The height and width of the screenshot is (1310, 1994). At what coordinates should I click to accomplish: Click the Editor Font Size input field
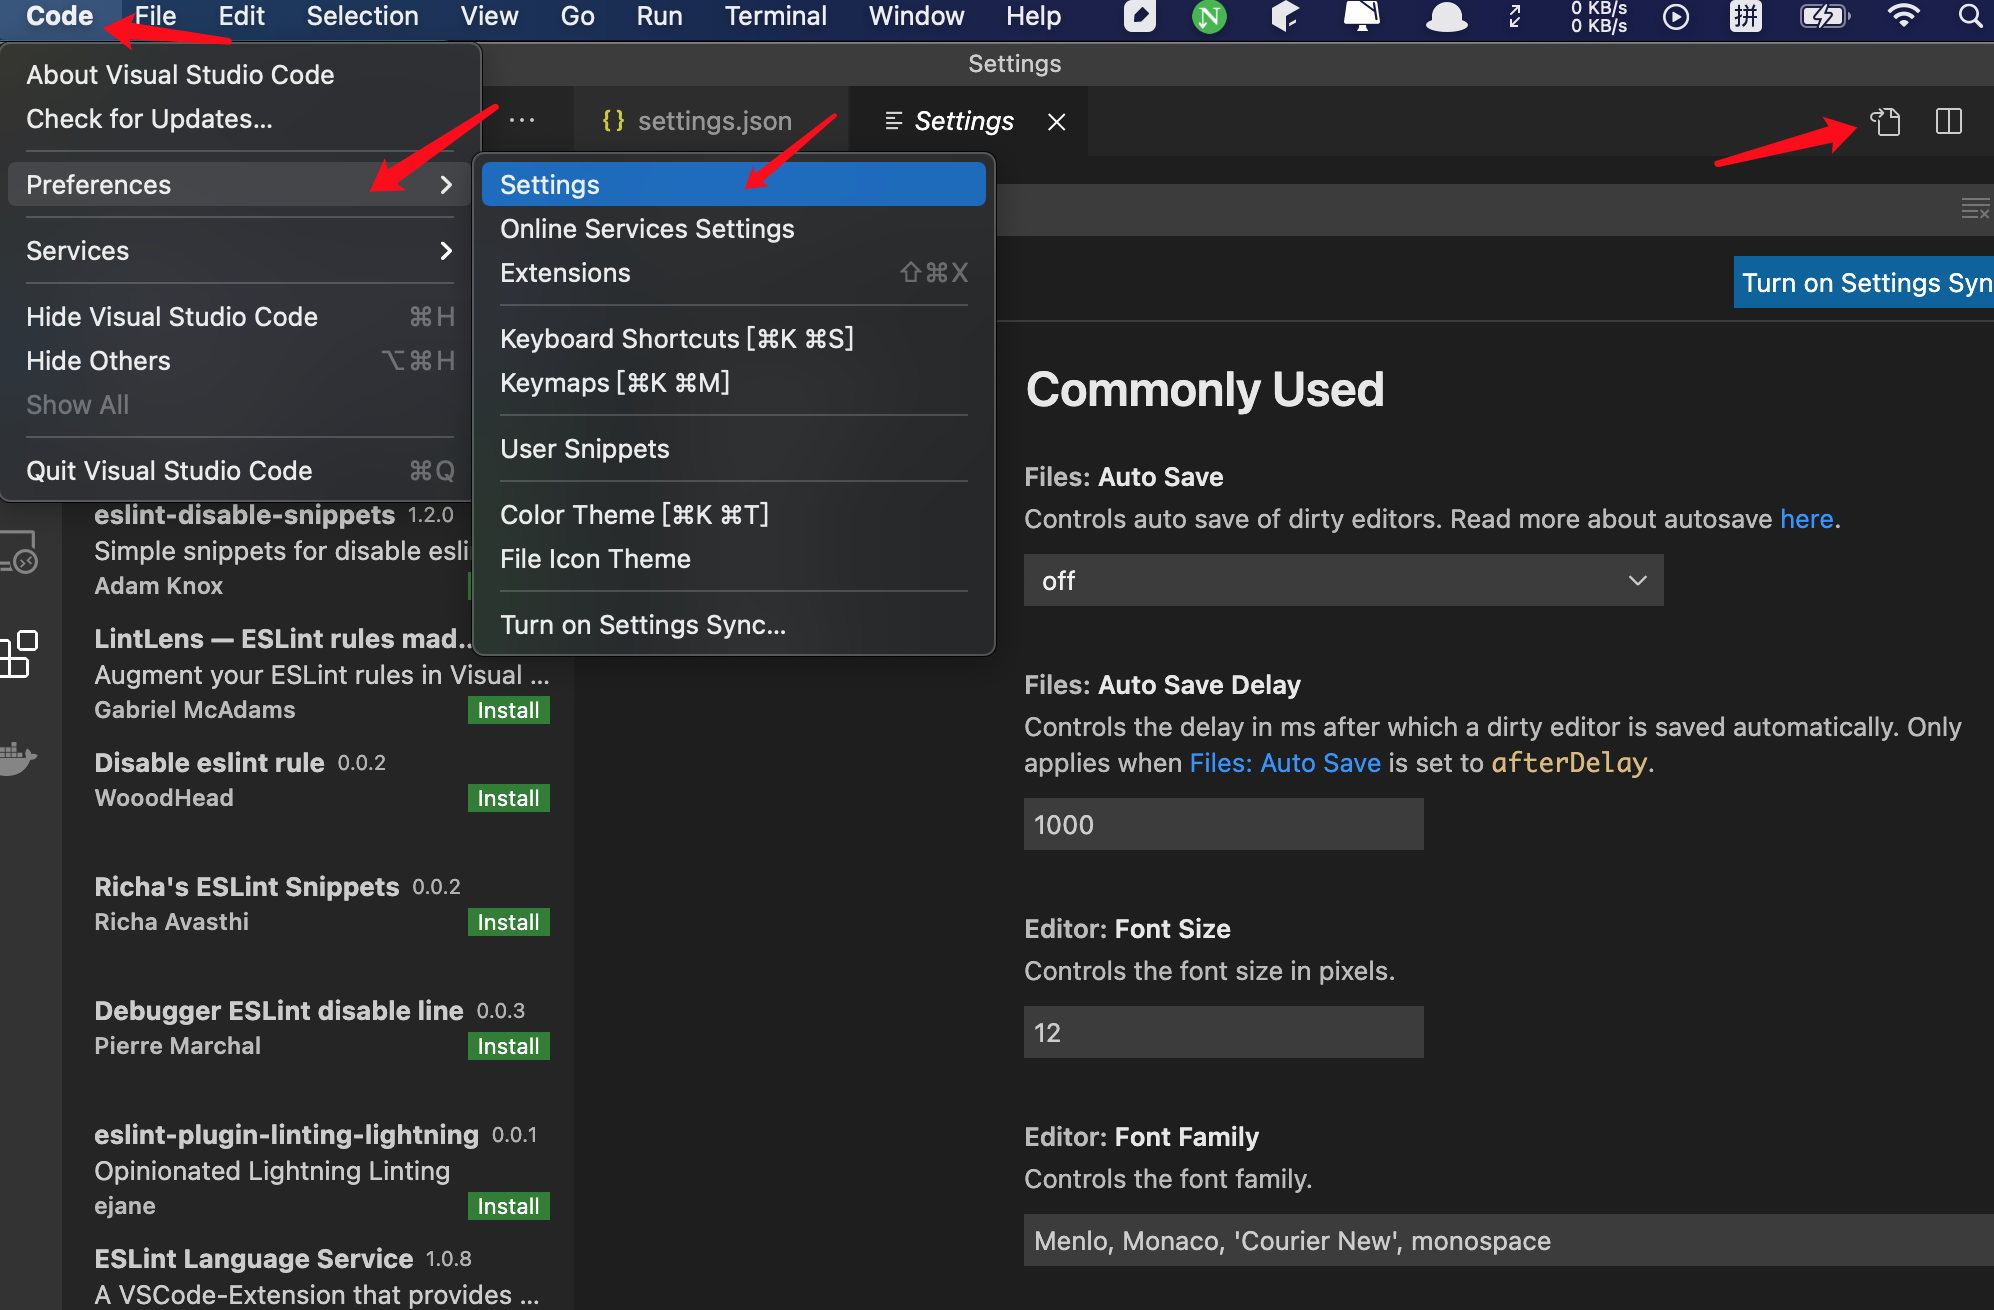(1223, 1032)
